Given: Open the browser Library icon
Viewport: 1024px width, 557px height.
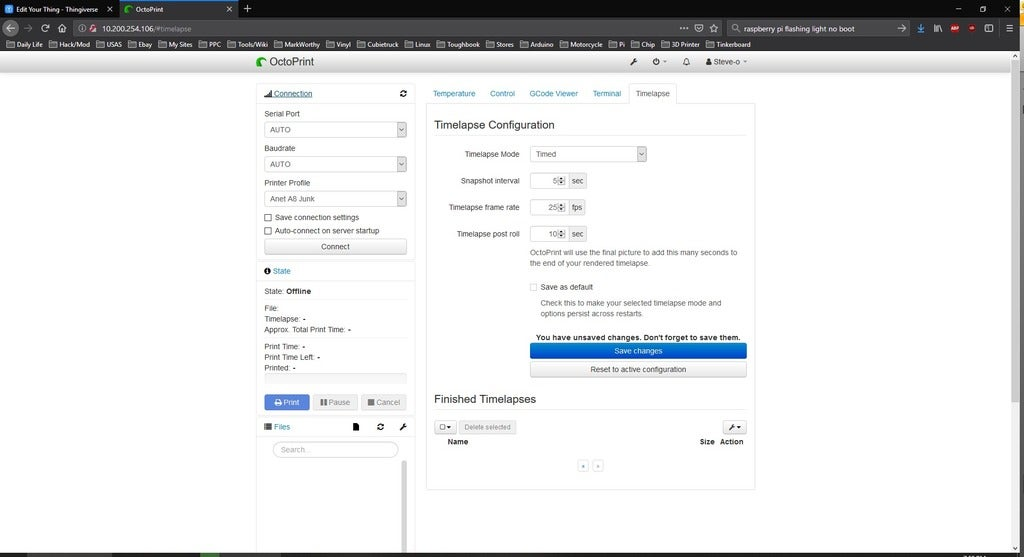Looking at the screenshot, I should [x=938, y=29].
